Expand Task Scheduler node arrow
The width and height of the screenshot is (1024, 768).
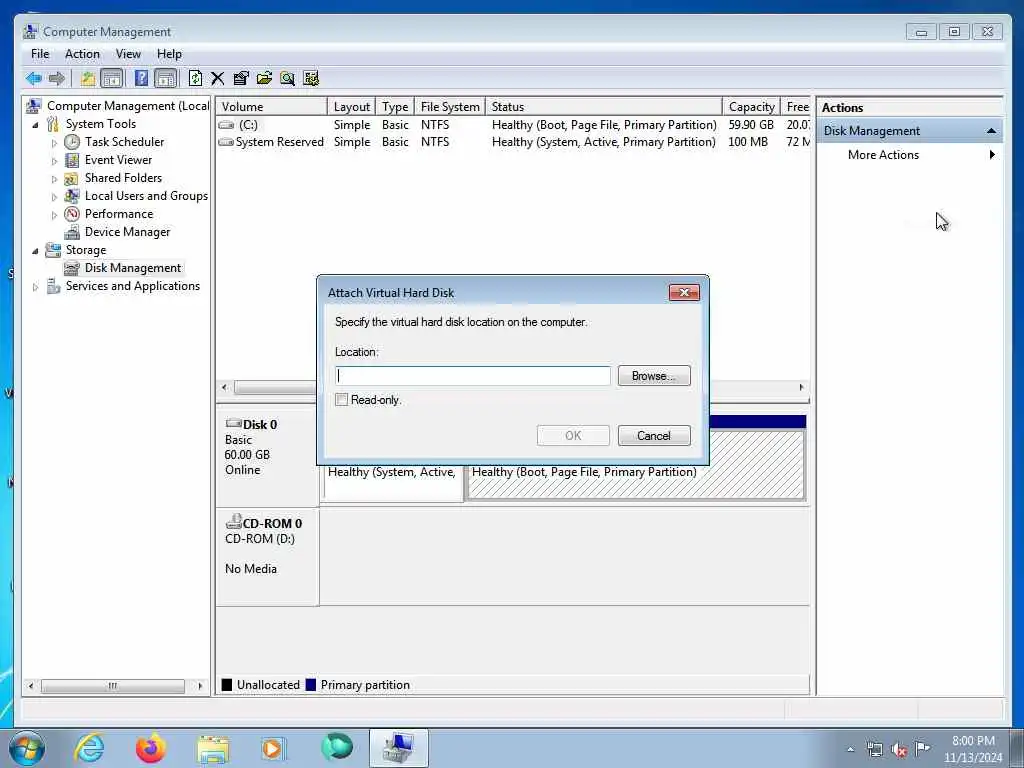point(54,142)
